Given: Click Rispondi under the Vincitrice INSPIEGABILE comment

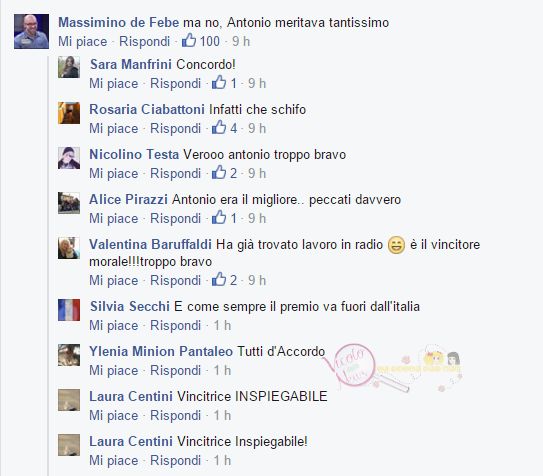Looking at the screenshot, I should pos(175,415).
